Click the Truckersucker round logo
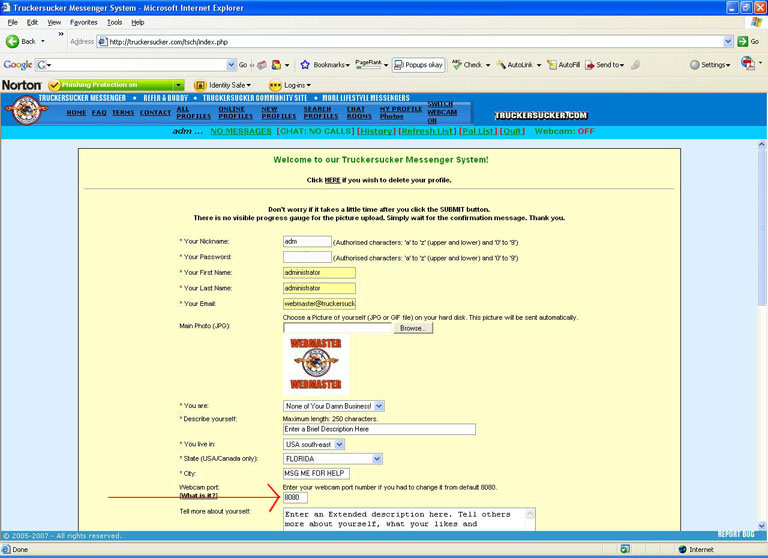768x558 pixels. (26, 110)
